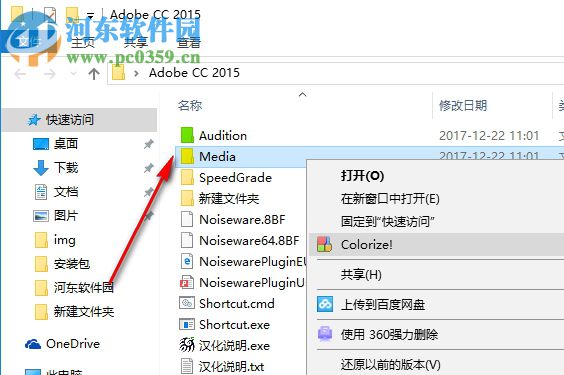The width and height of the screenshot is (564, 375).
Task: Select OneDrive in navigation pane
Action: 73,344
